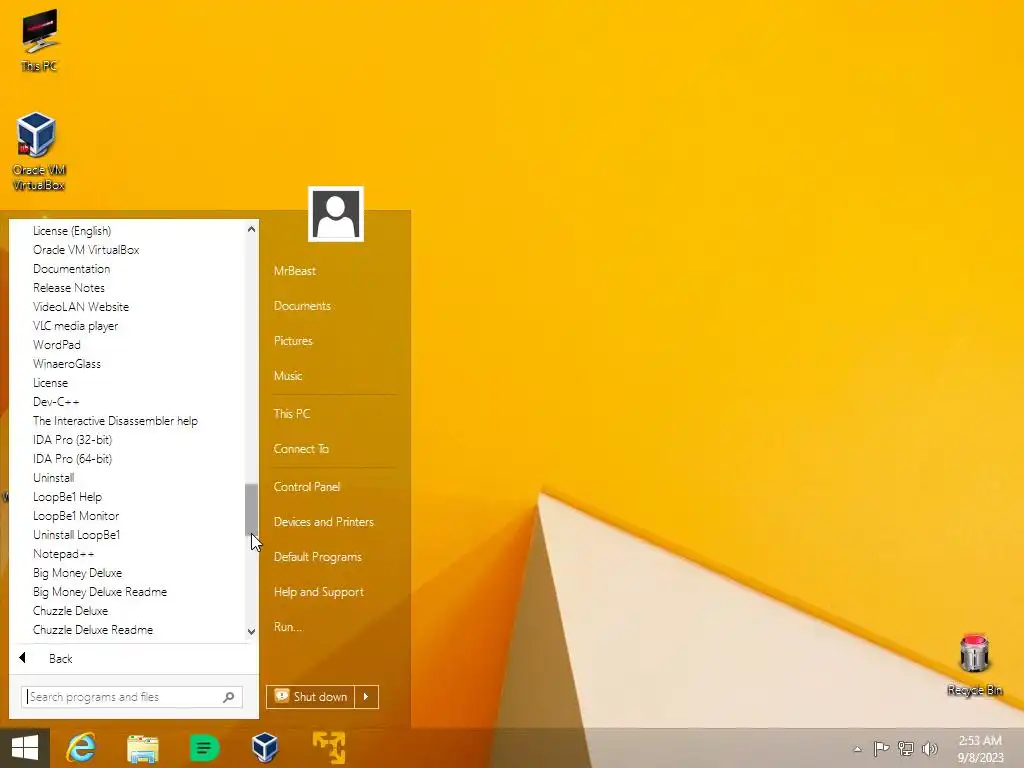Open the green notes app in the taskbar
This screenshot has height=768, width=1024.
pos(204,748)
